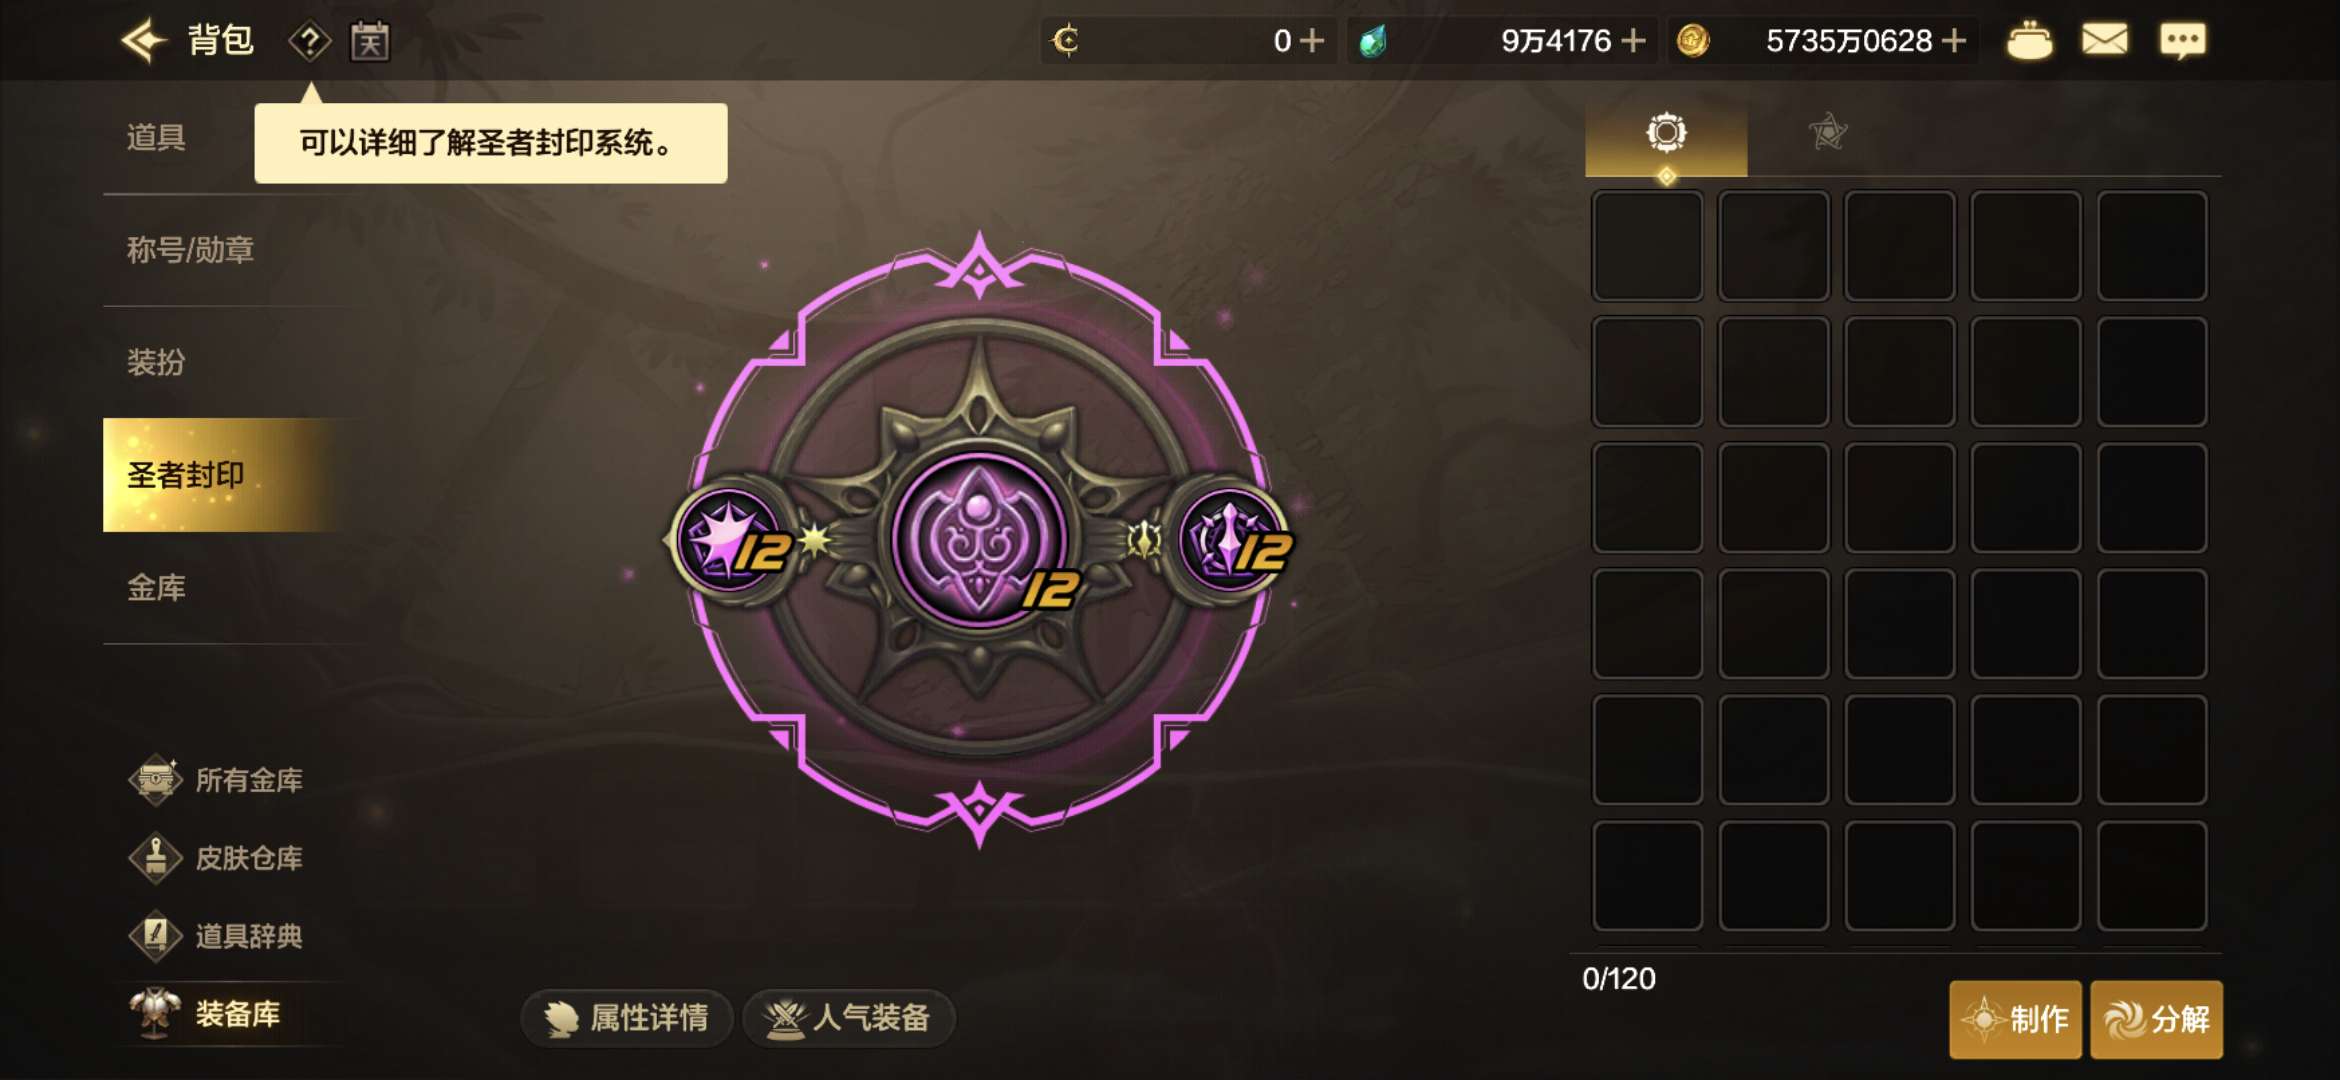Open the calendar icon in the header
The height and width of the screenshot is (1080, 2340).
370,42
